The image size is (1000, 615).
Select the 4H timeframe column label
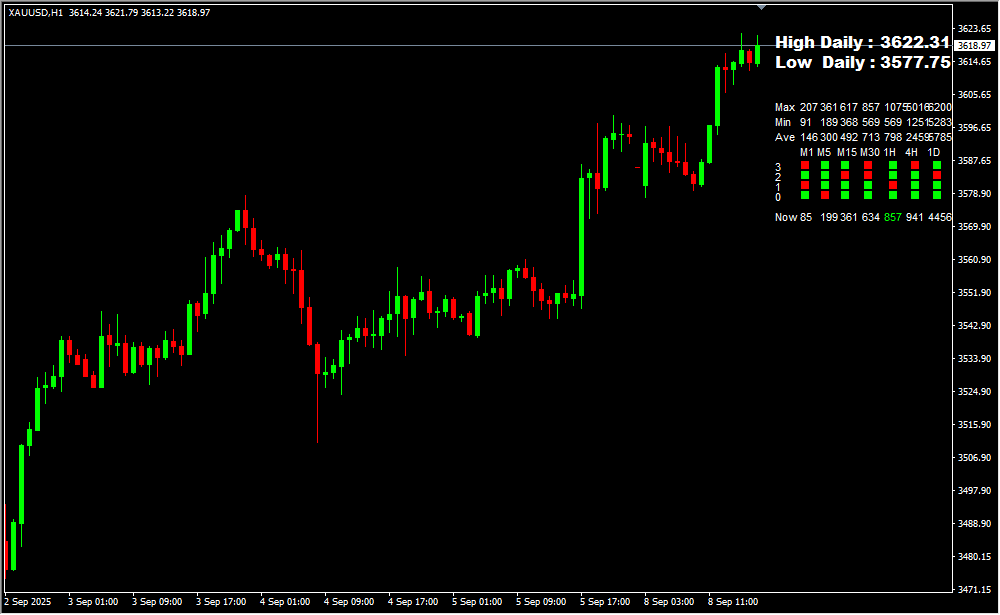click(911, 152)
